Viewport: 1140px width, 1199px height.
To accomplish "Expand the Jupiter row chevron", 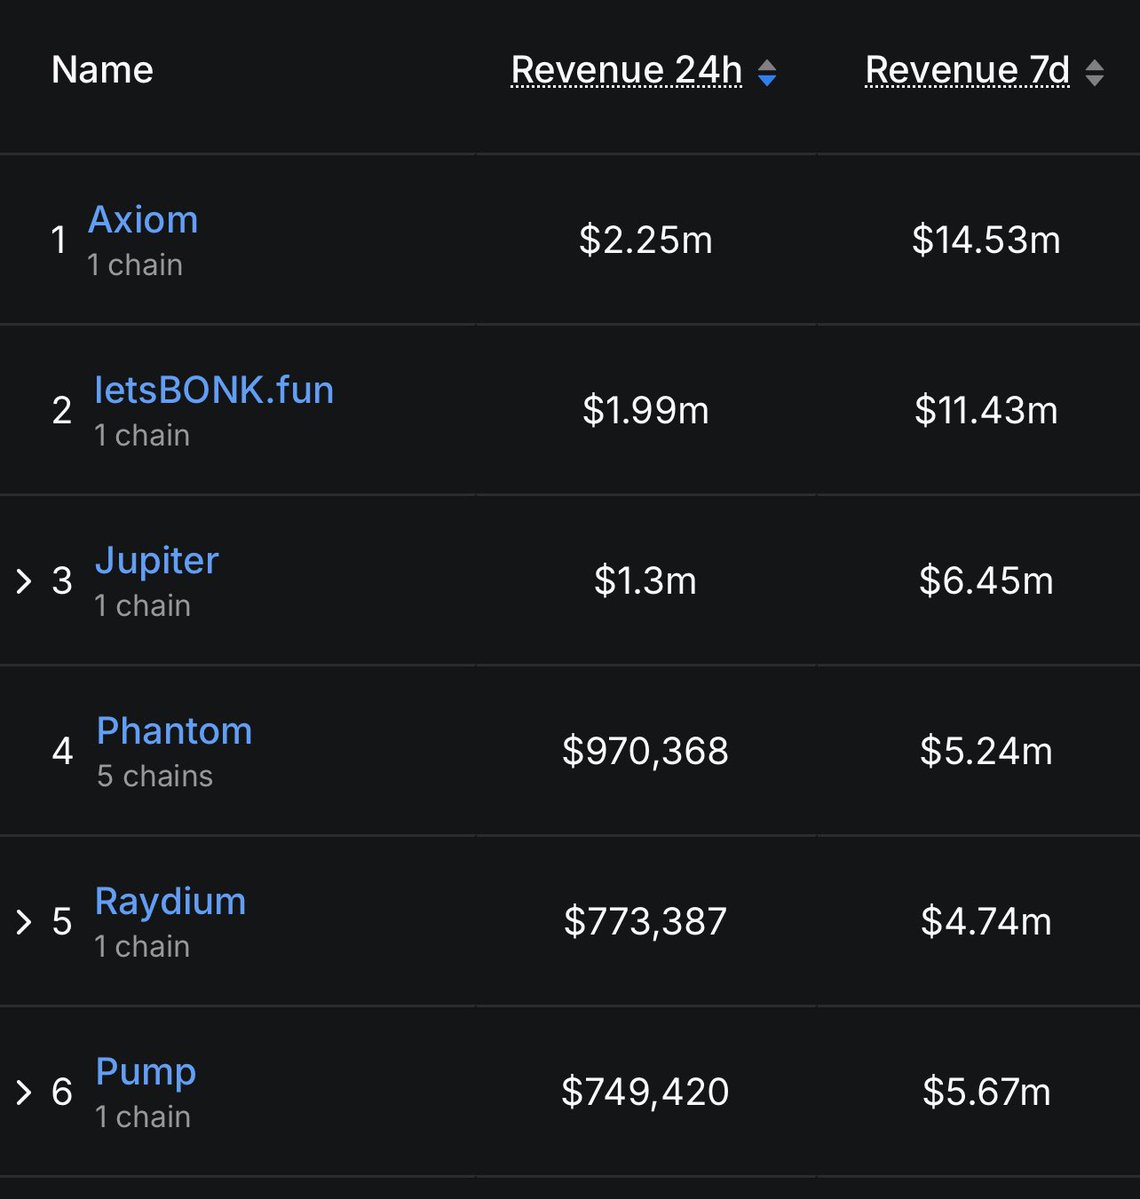I will point(24,581).
